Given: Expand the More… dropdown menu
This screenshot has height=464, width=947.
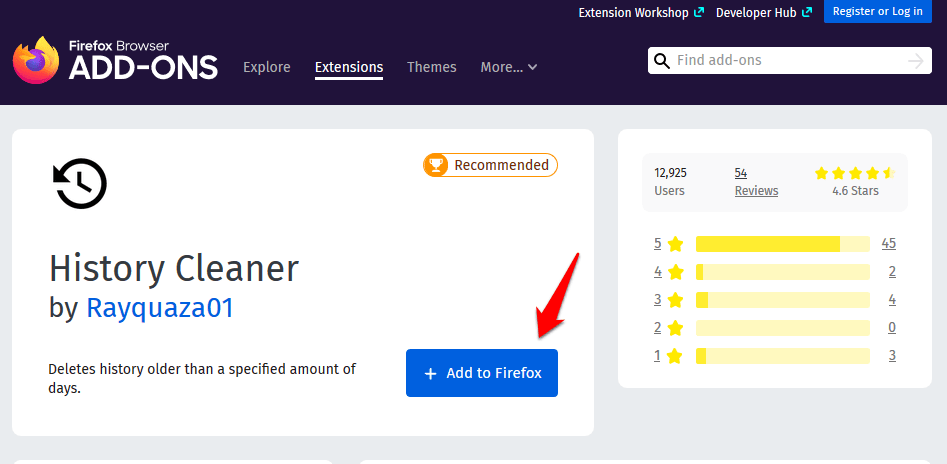Looking at the screenshot, I should click(x=508, y=67).
